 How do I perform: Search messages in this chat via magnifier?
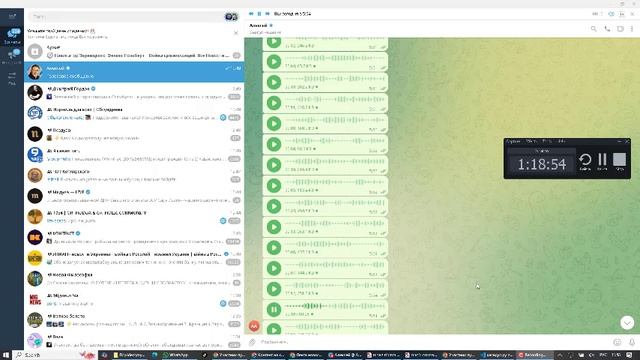(593, 29)
